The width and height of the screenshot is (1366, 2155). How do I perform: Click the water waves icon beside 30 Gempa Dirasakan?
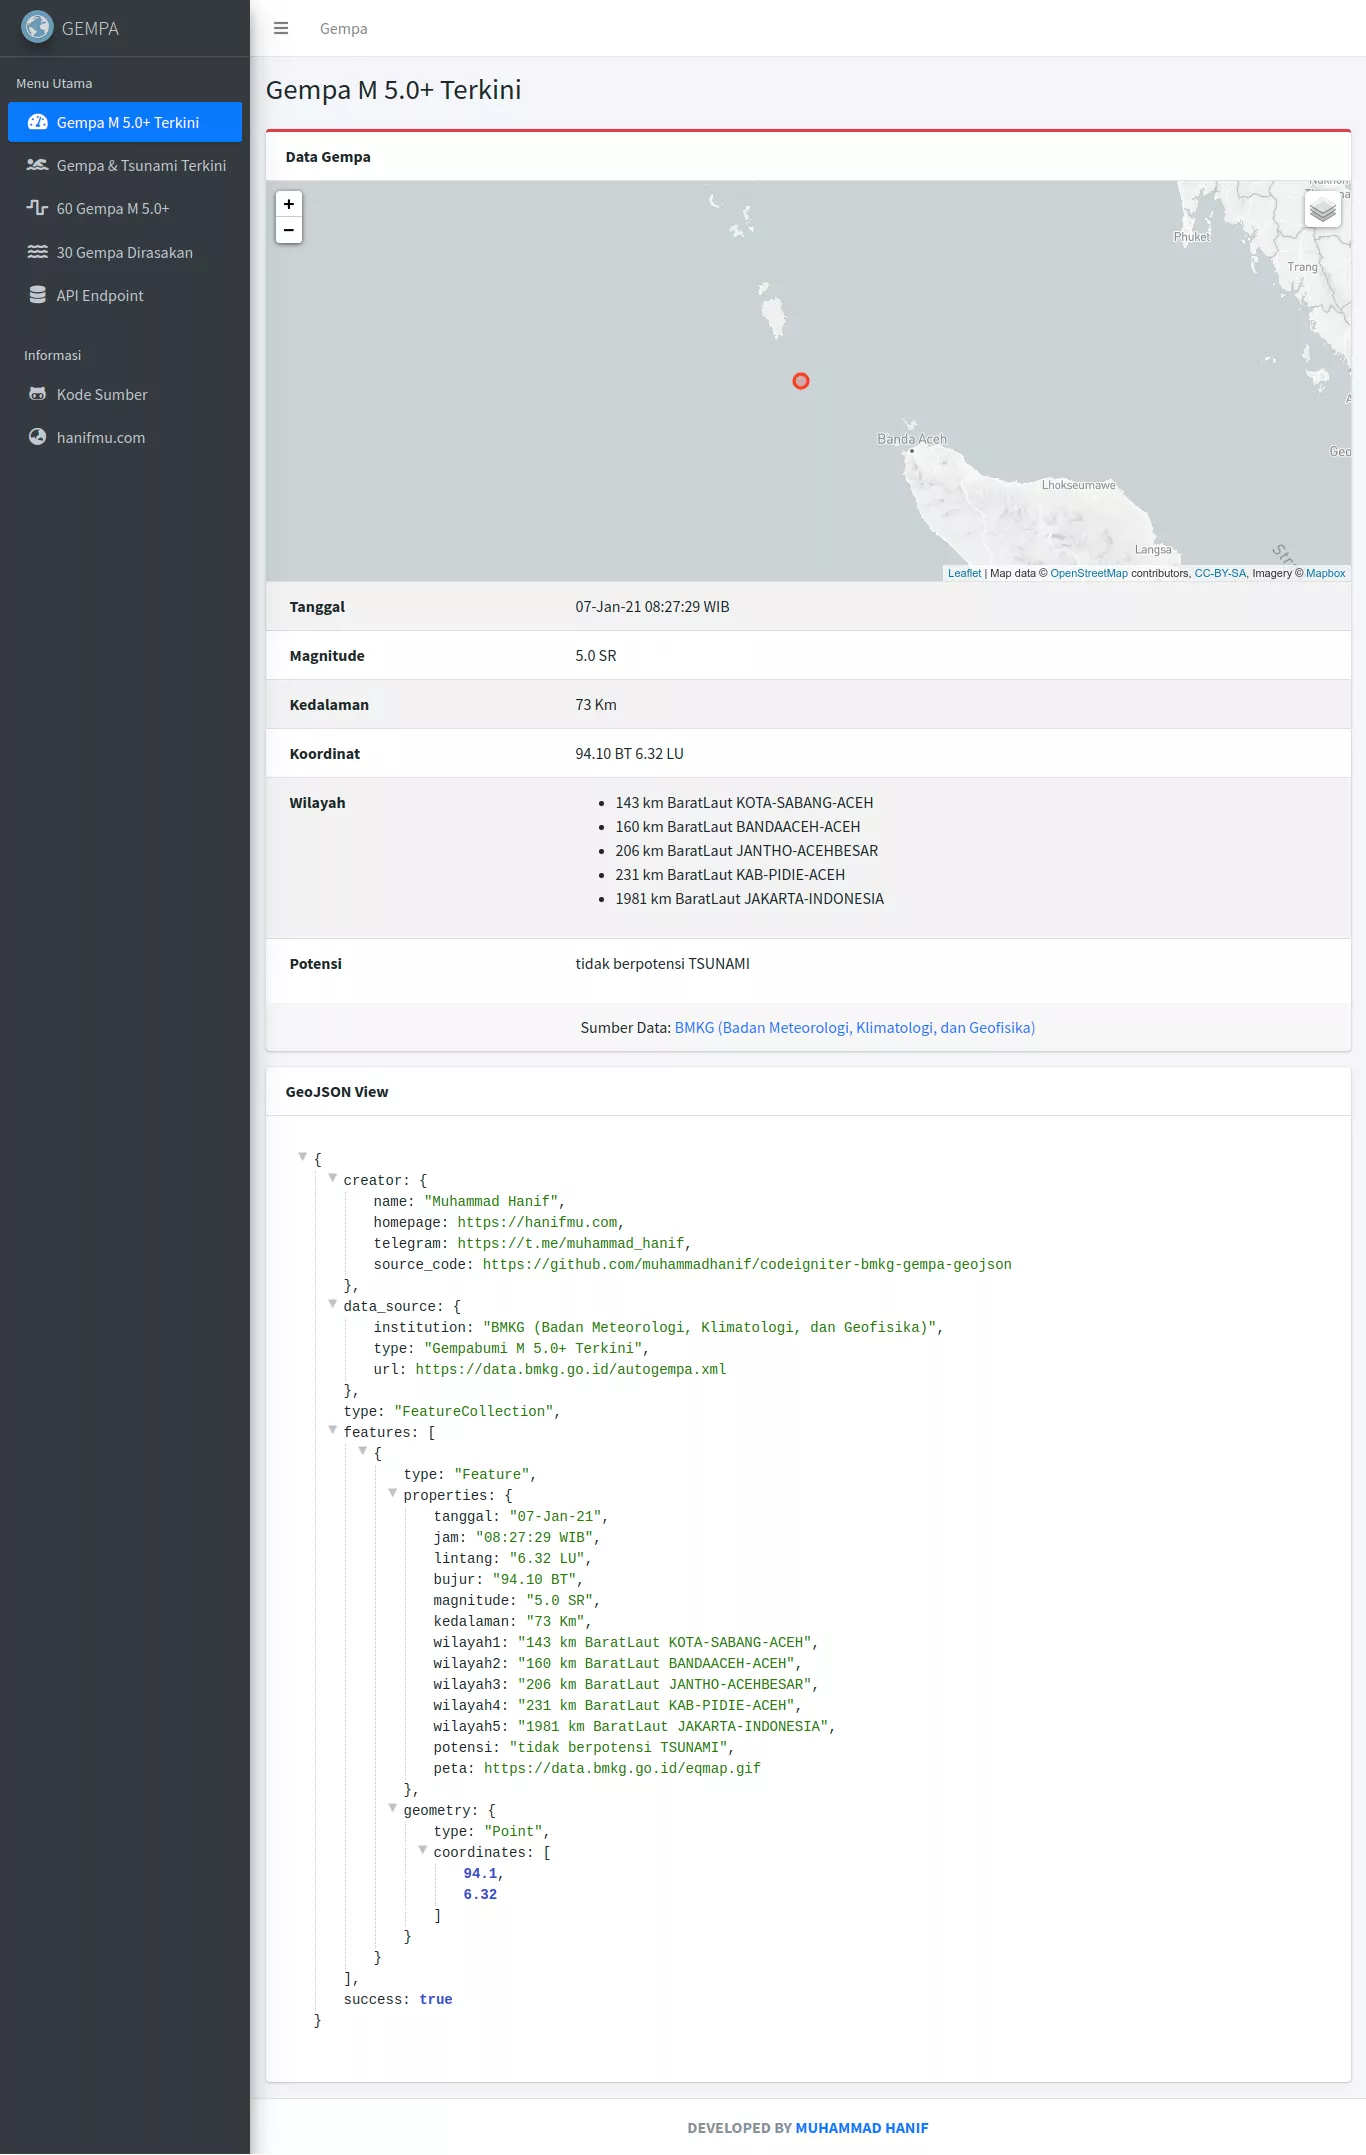pyautogui.click(x=38, y=252)
